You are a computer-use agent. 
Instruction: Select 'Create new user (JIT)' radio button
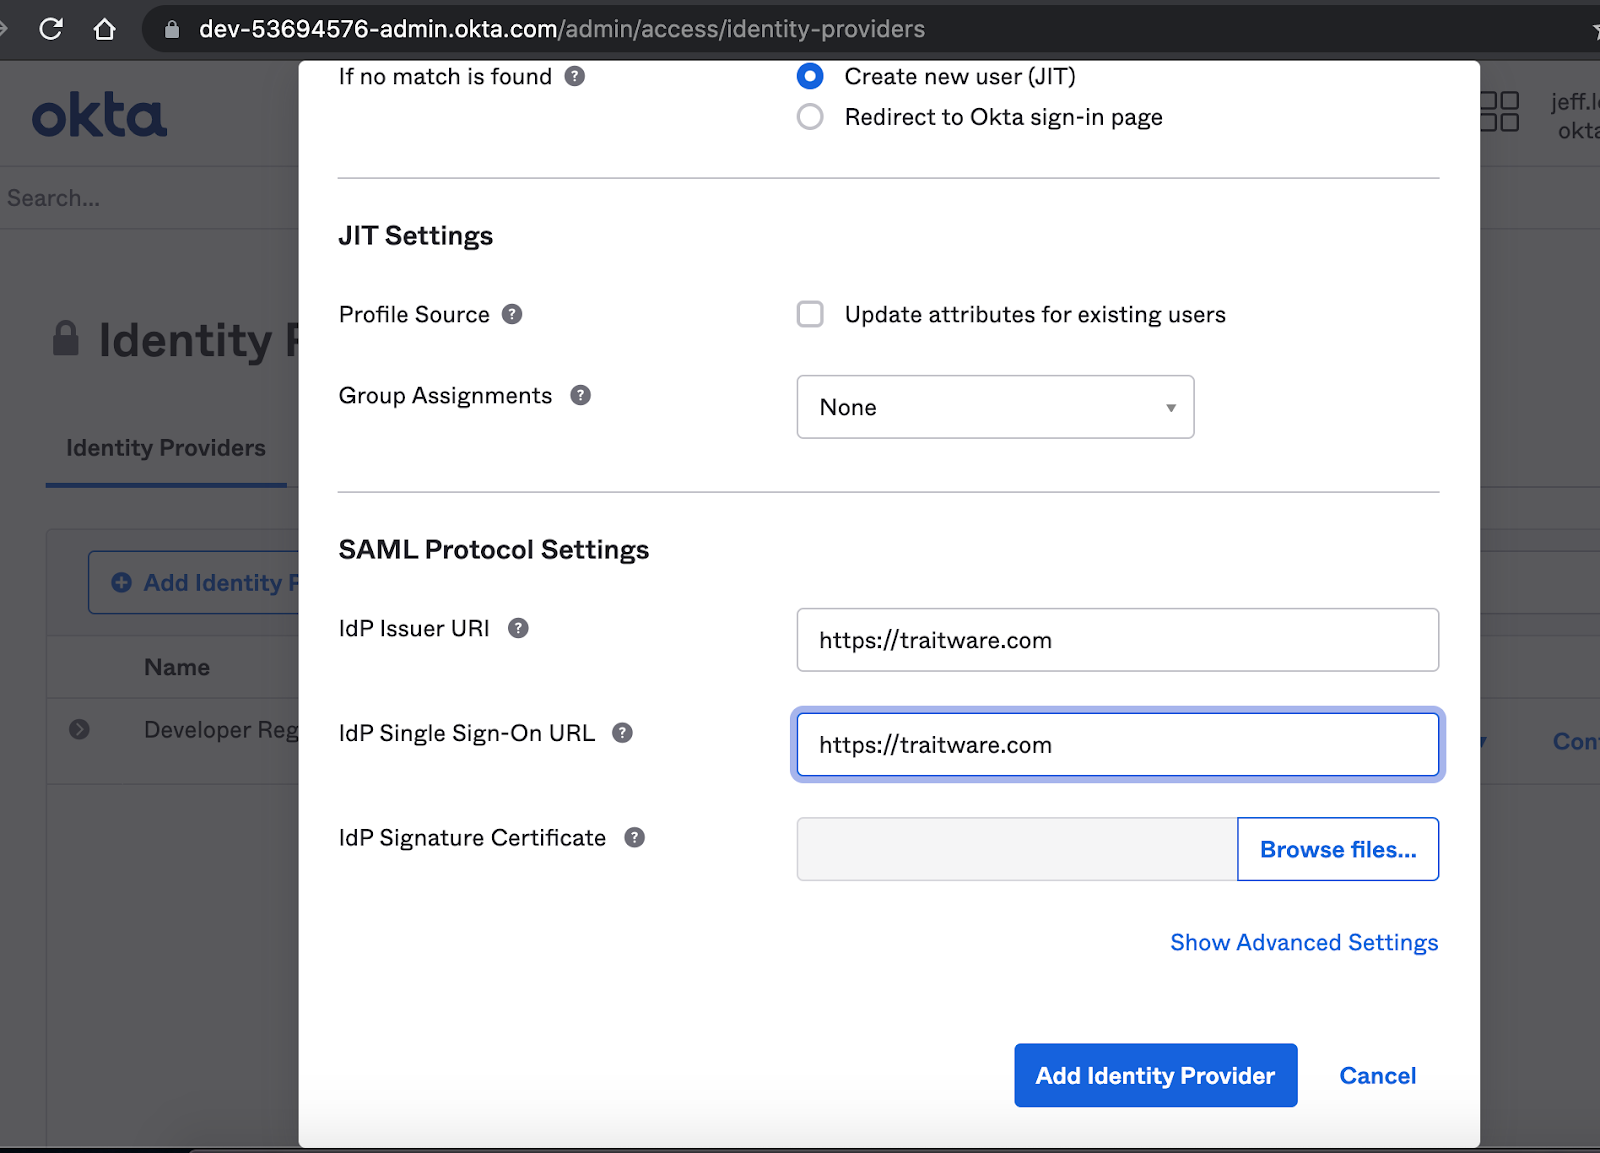pos(810,76)
